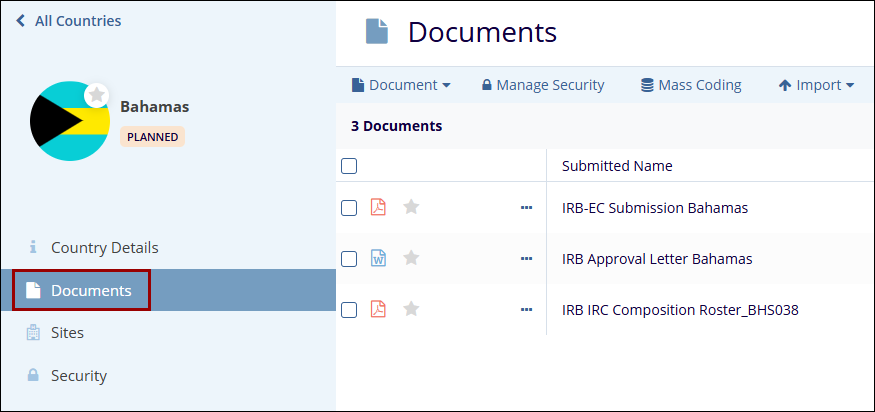Click the Bahamas flag image
The height and width of the screenshot is (412, 875).
tap(66, 122)
